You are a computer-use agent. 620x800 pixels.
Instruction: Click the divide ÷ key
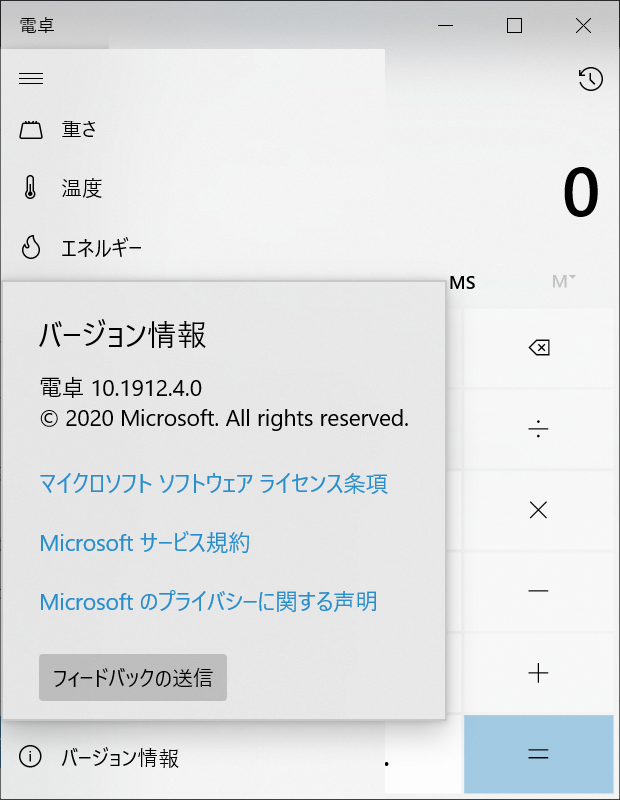538,429
